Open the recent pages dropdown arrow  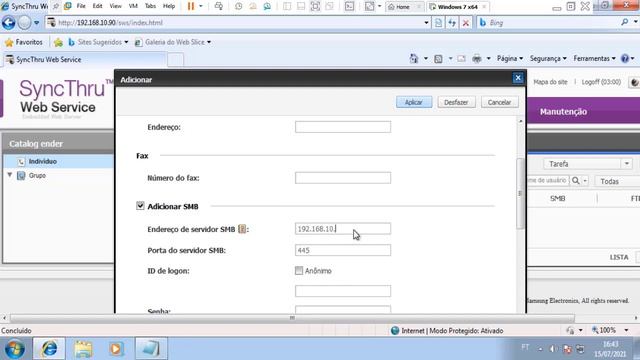click(36, 23)
